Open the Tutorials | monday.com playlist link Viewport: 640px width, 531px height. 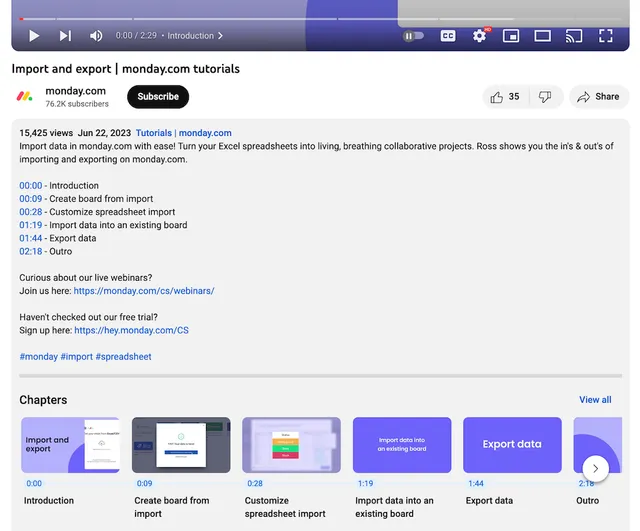tap(184, 133)
